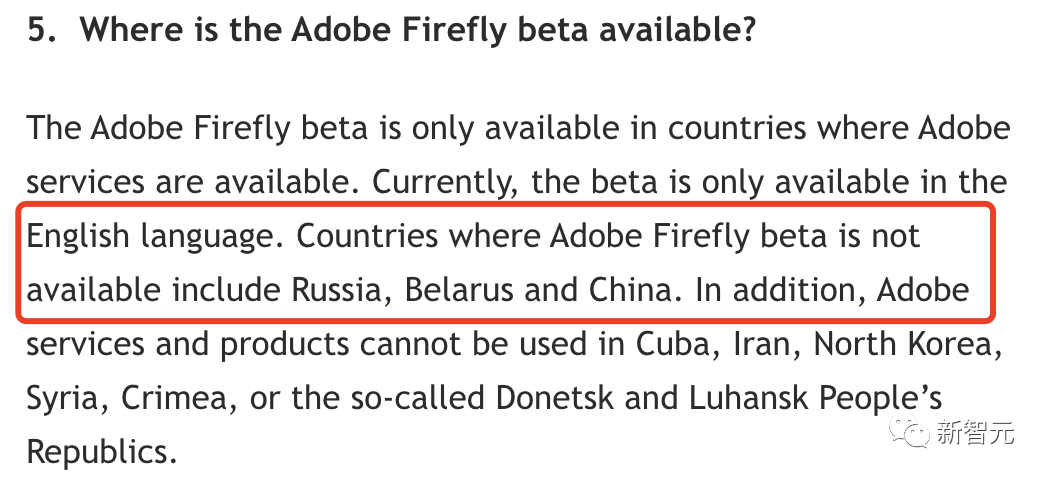Click the 新智元 watermark text
Screen dimensions: 1048x478
point(973,433)
